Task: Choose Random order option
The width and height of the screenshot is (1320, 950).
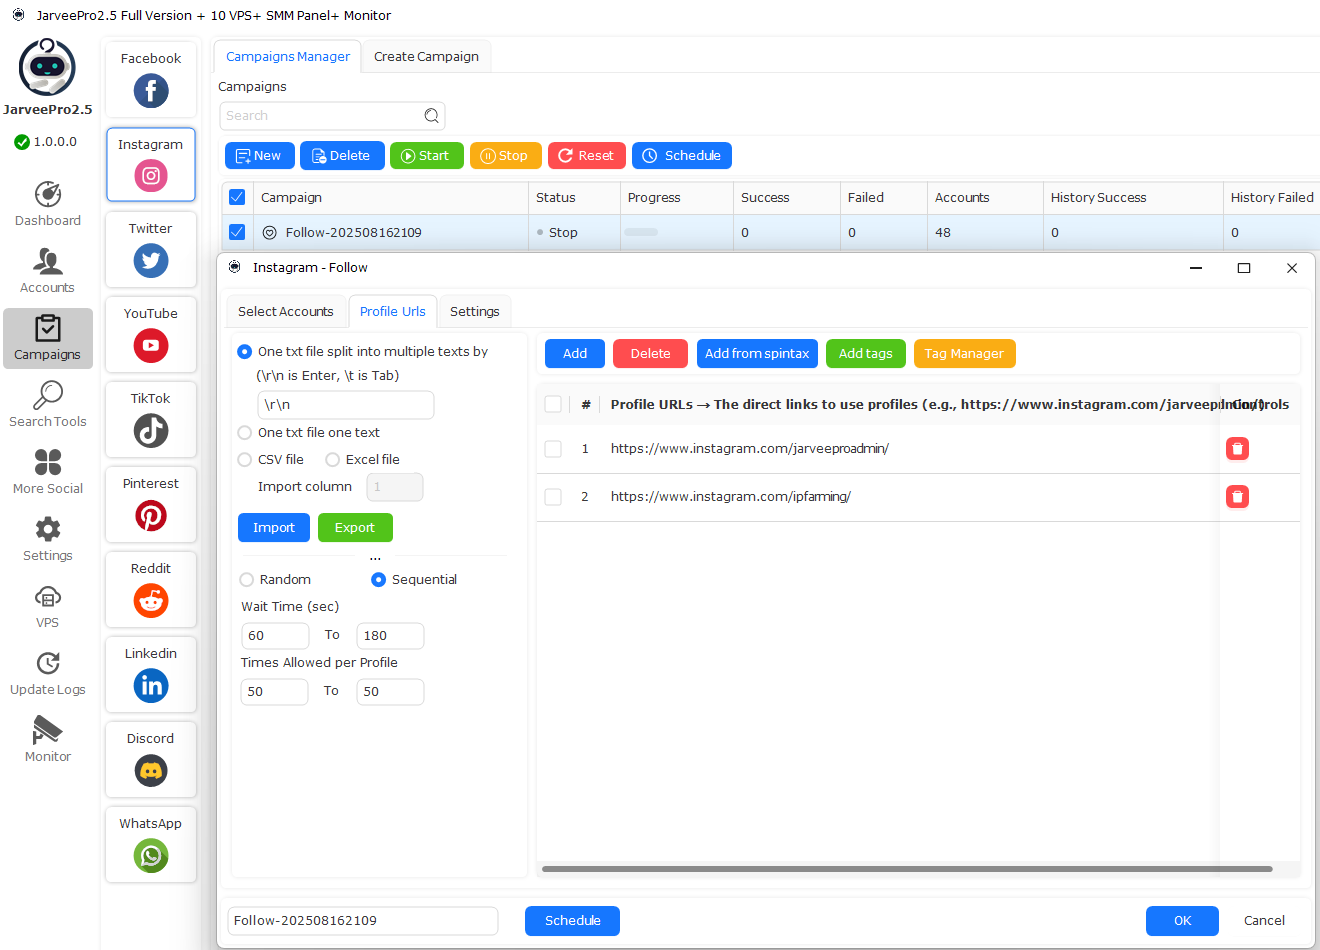Action: point(247,580)
